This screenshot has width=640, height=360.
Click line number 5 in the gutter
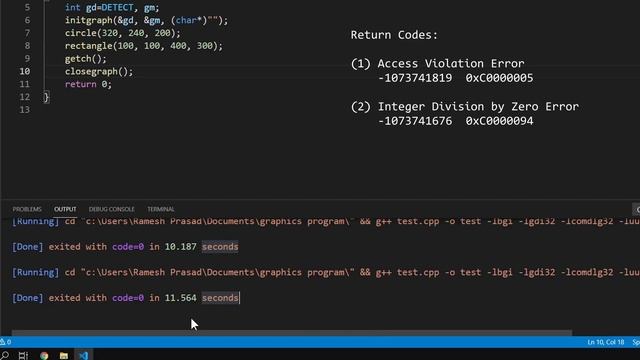click(27, 7)
